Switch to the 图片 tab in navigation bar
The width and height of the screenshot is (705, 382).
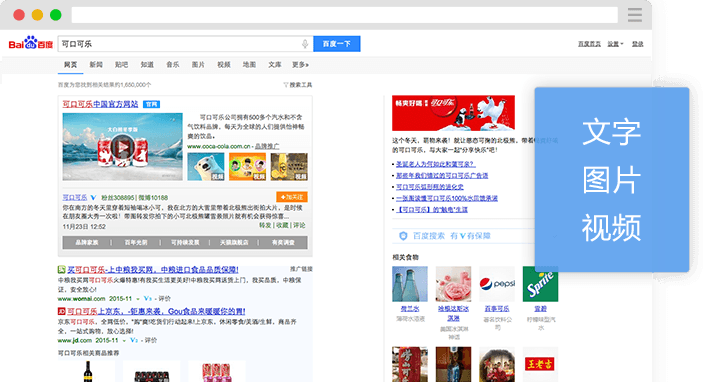(198, 65)
